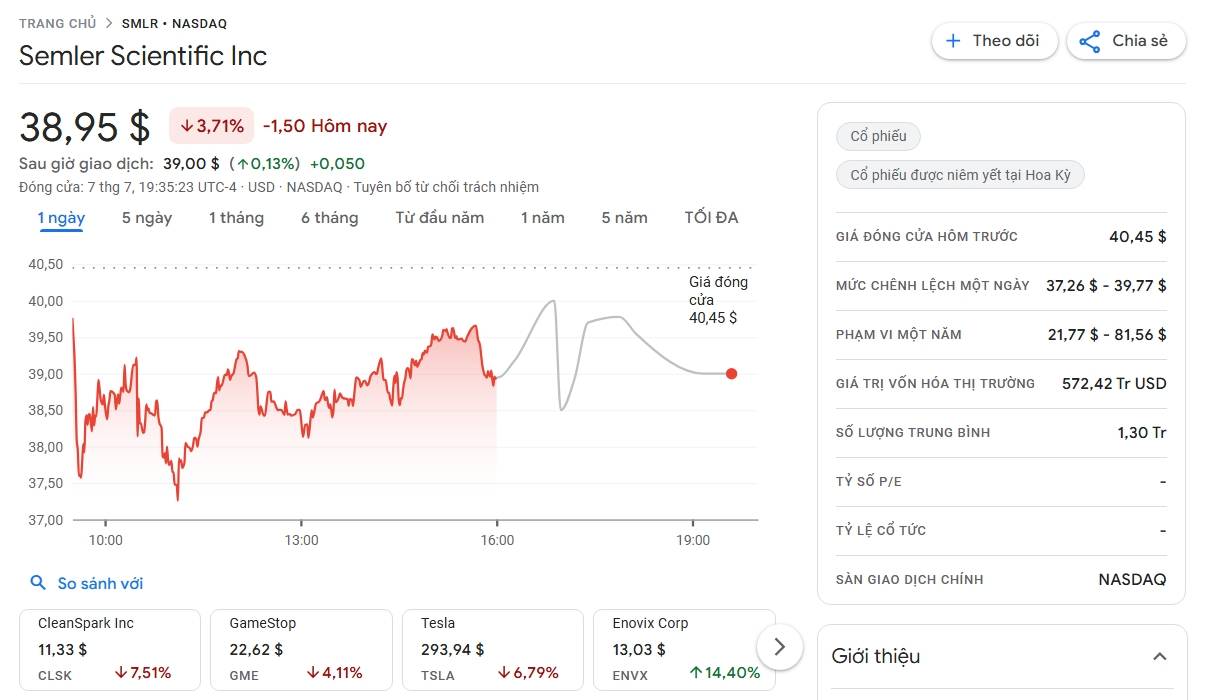Select Từ đầu năm range
This screenshot has height=700, width=1215.
(439, 218)
